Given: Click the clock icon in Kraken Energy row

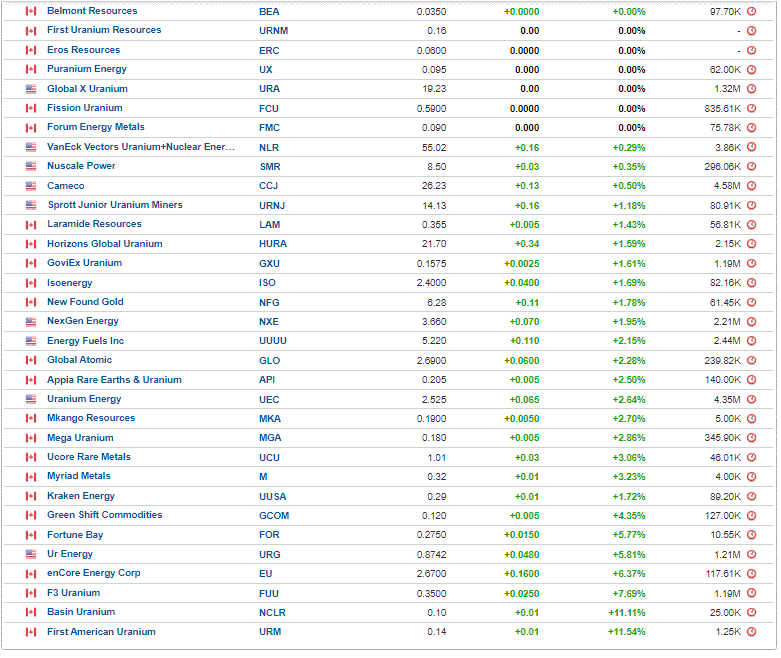Looking at the screenshot, I should coord(752,496).
